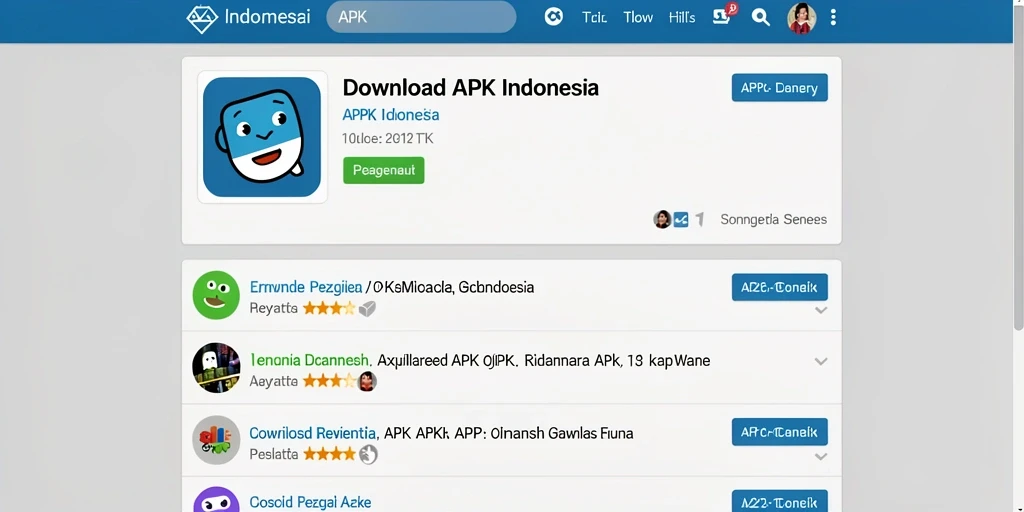Open notifications icon with red badge
This screenshot has height=512, width=1024.
[724, 14]
